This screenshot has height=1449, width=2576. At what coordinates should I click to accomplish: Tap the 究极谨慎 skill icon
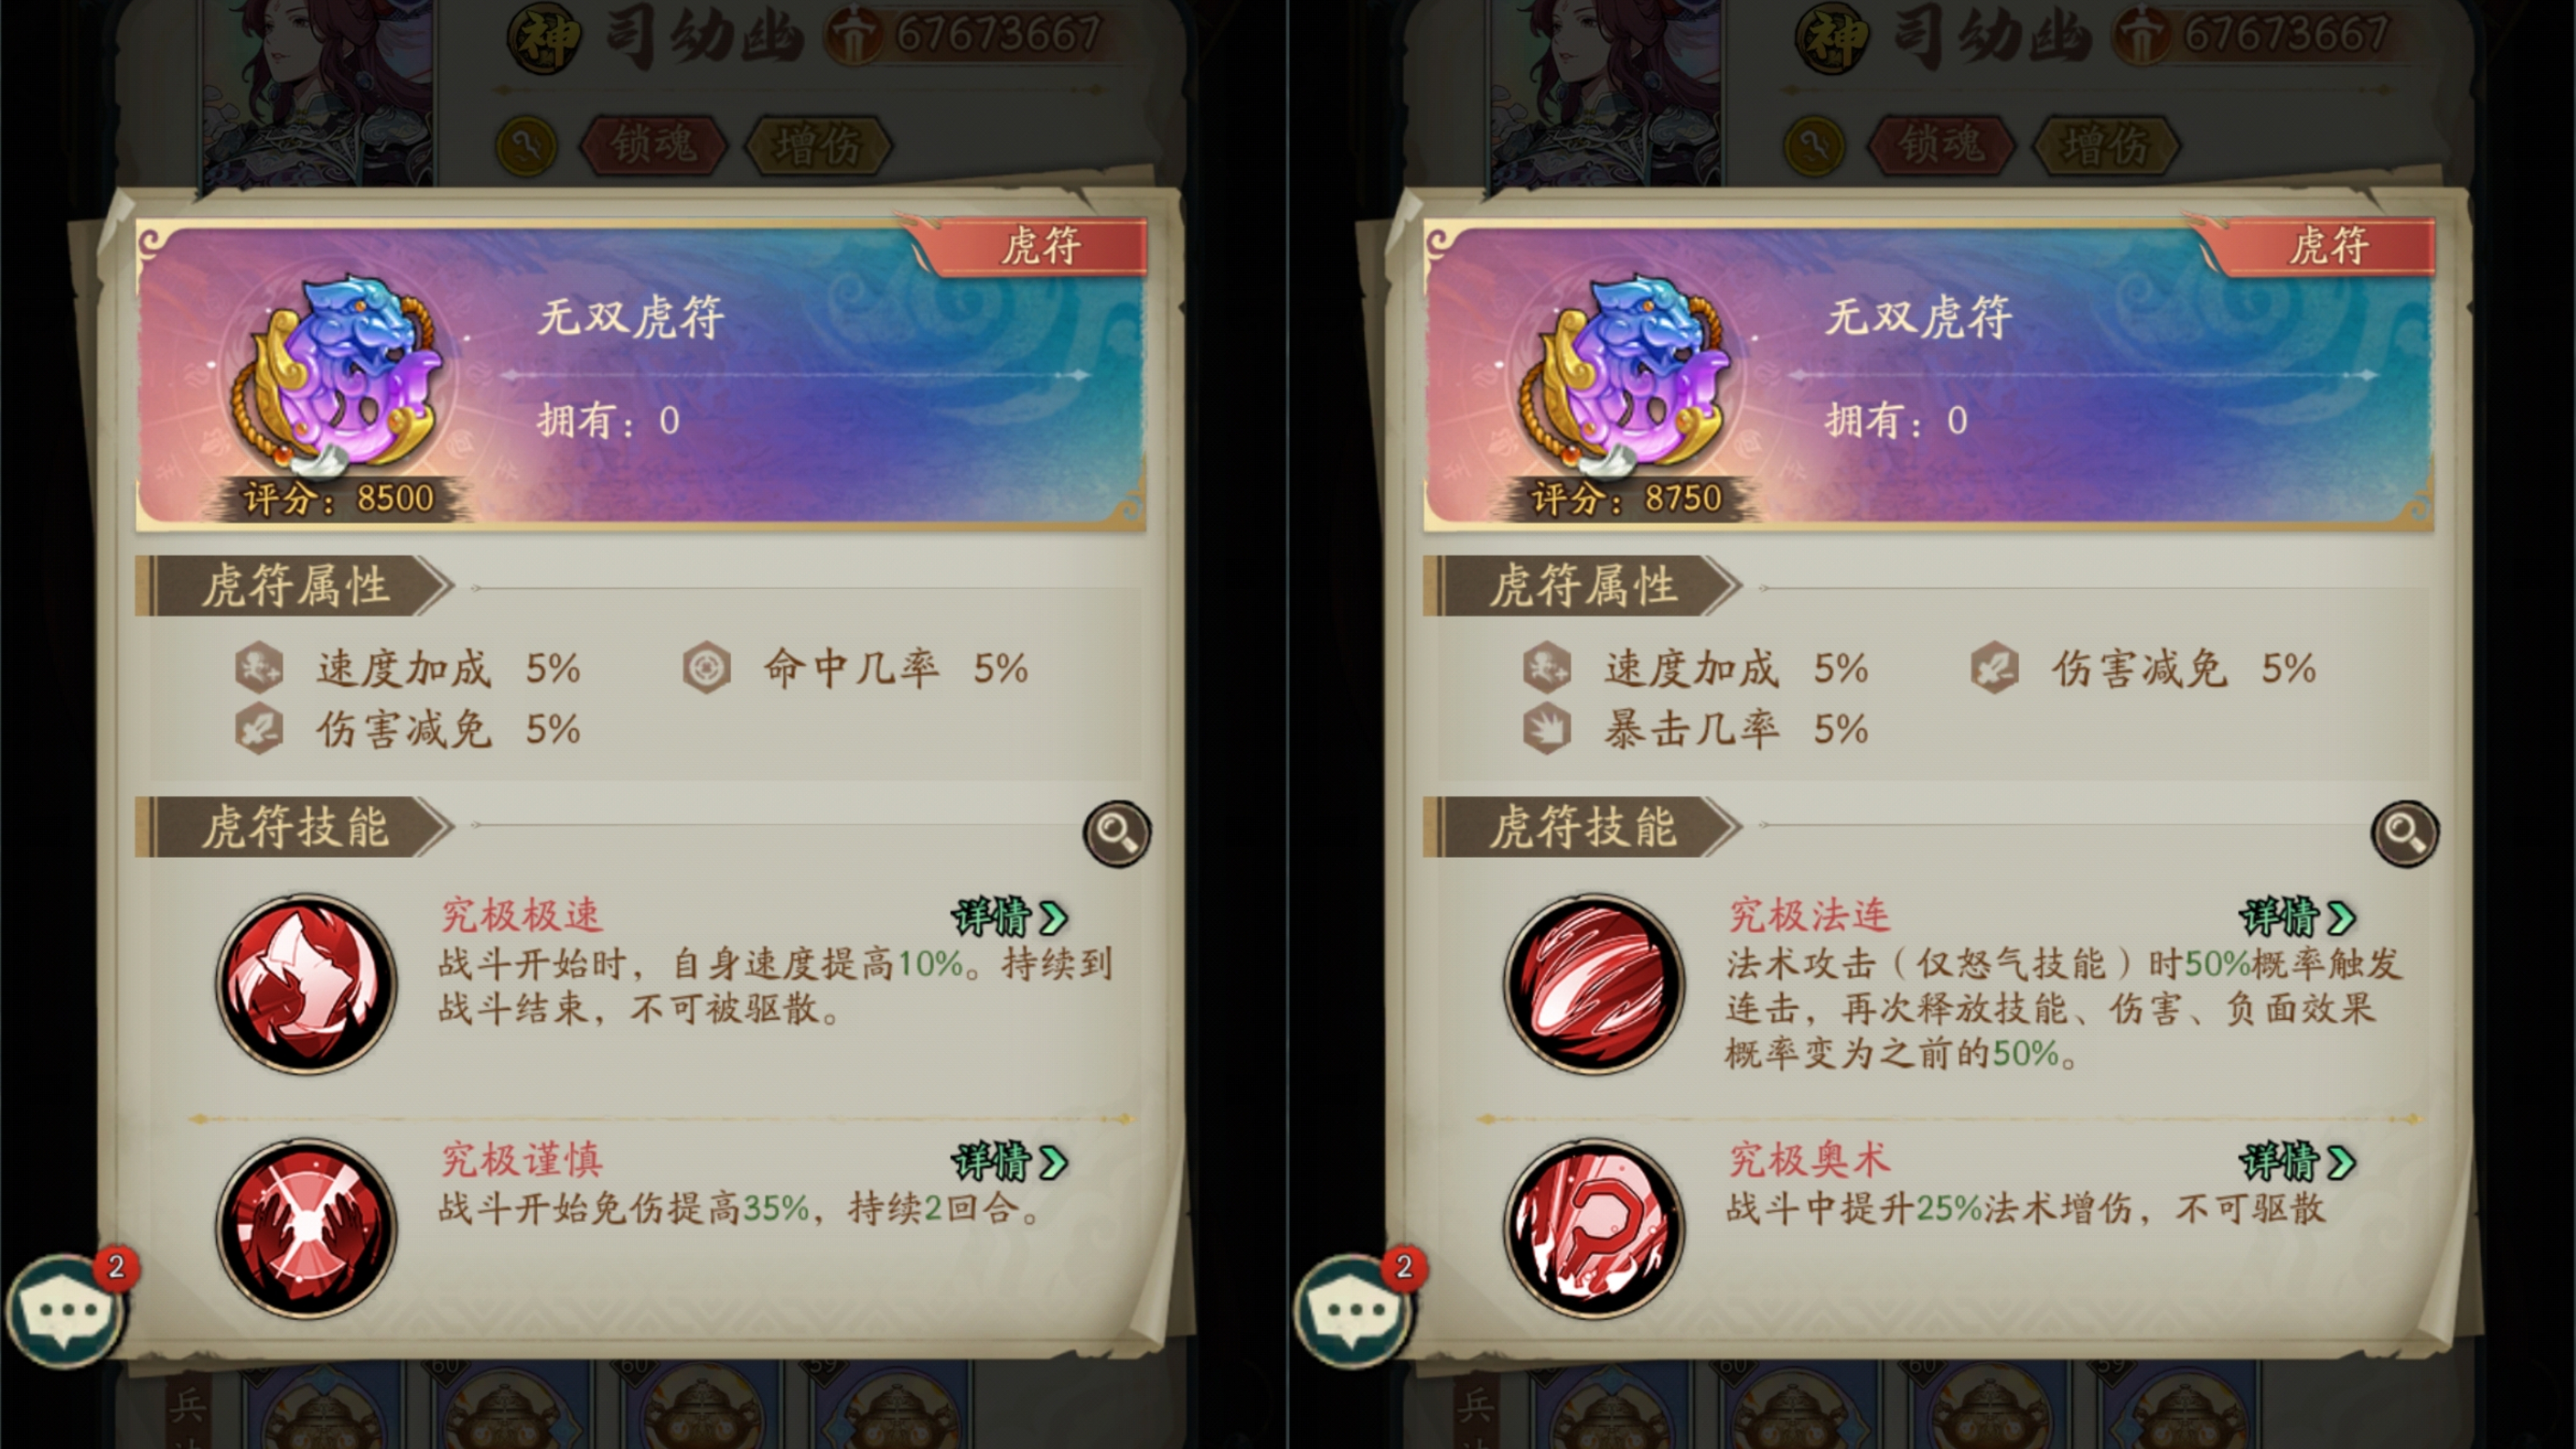click(306, 1228)
